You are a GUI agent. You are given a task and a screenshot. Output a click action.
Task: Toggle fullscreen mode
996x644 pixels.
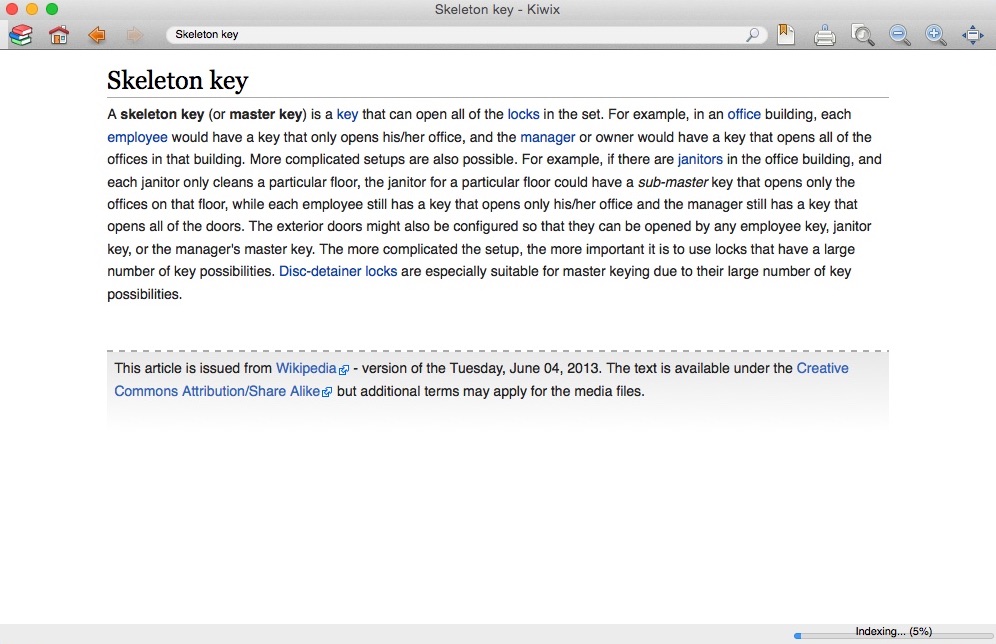972,35
